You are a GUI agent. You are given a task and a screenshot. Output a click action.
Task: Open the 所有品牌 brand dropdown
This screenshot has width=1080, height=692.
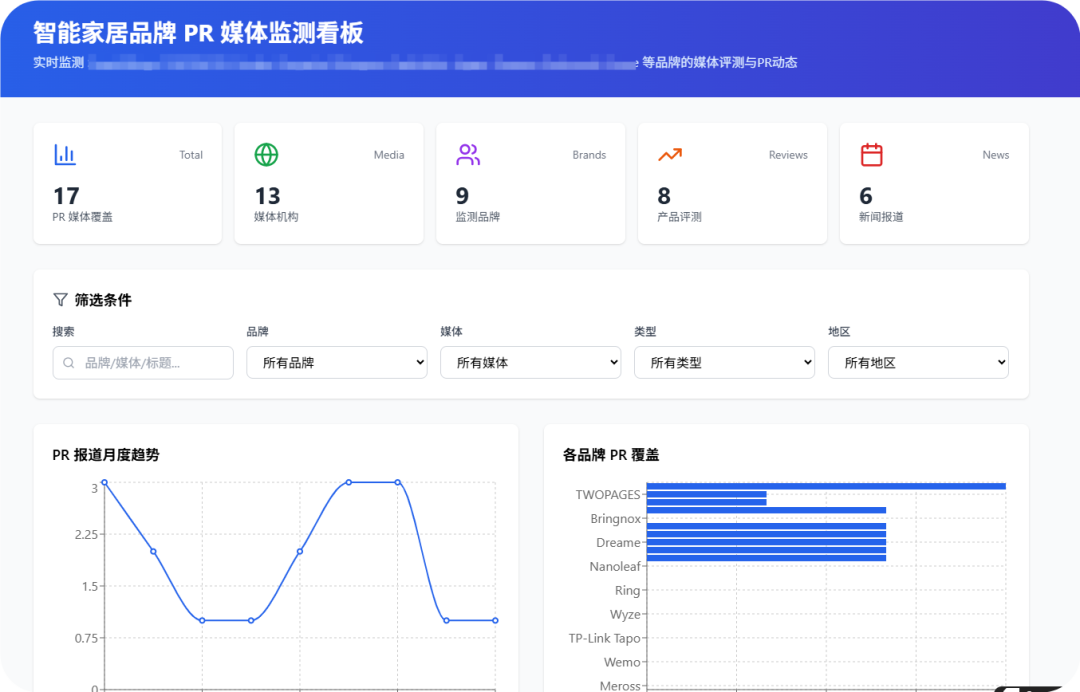click(337, 363)
